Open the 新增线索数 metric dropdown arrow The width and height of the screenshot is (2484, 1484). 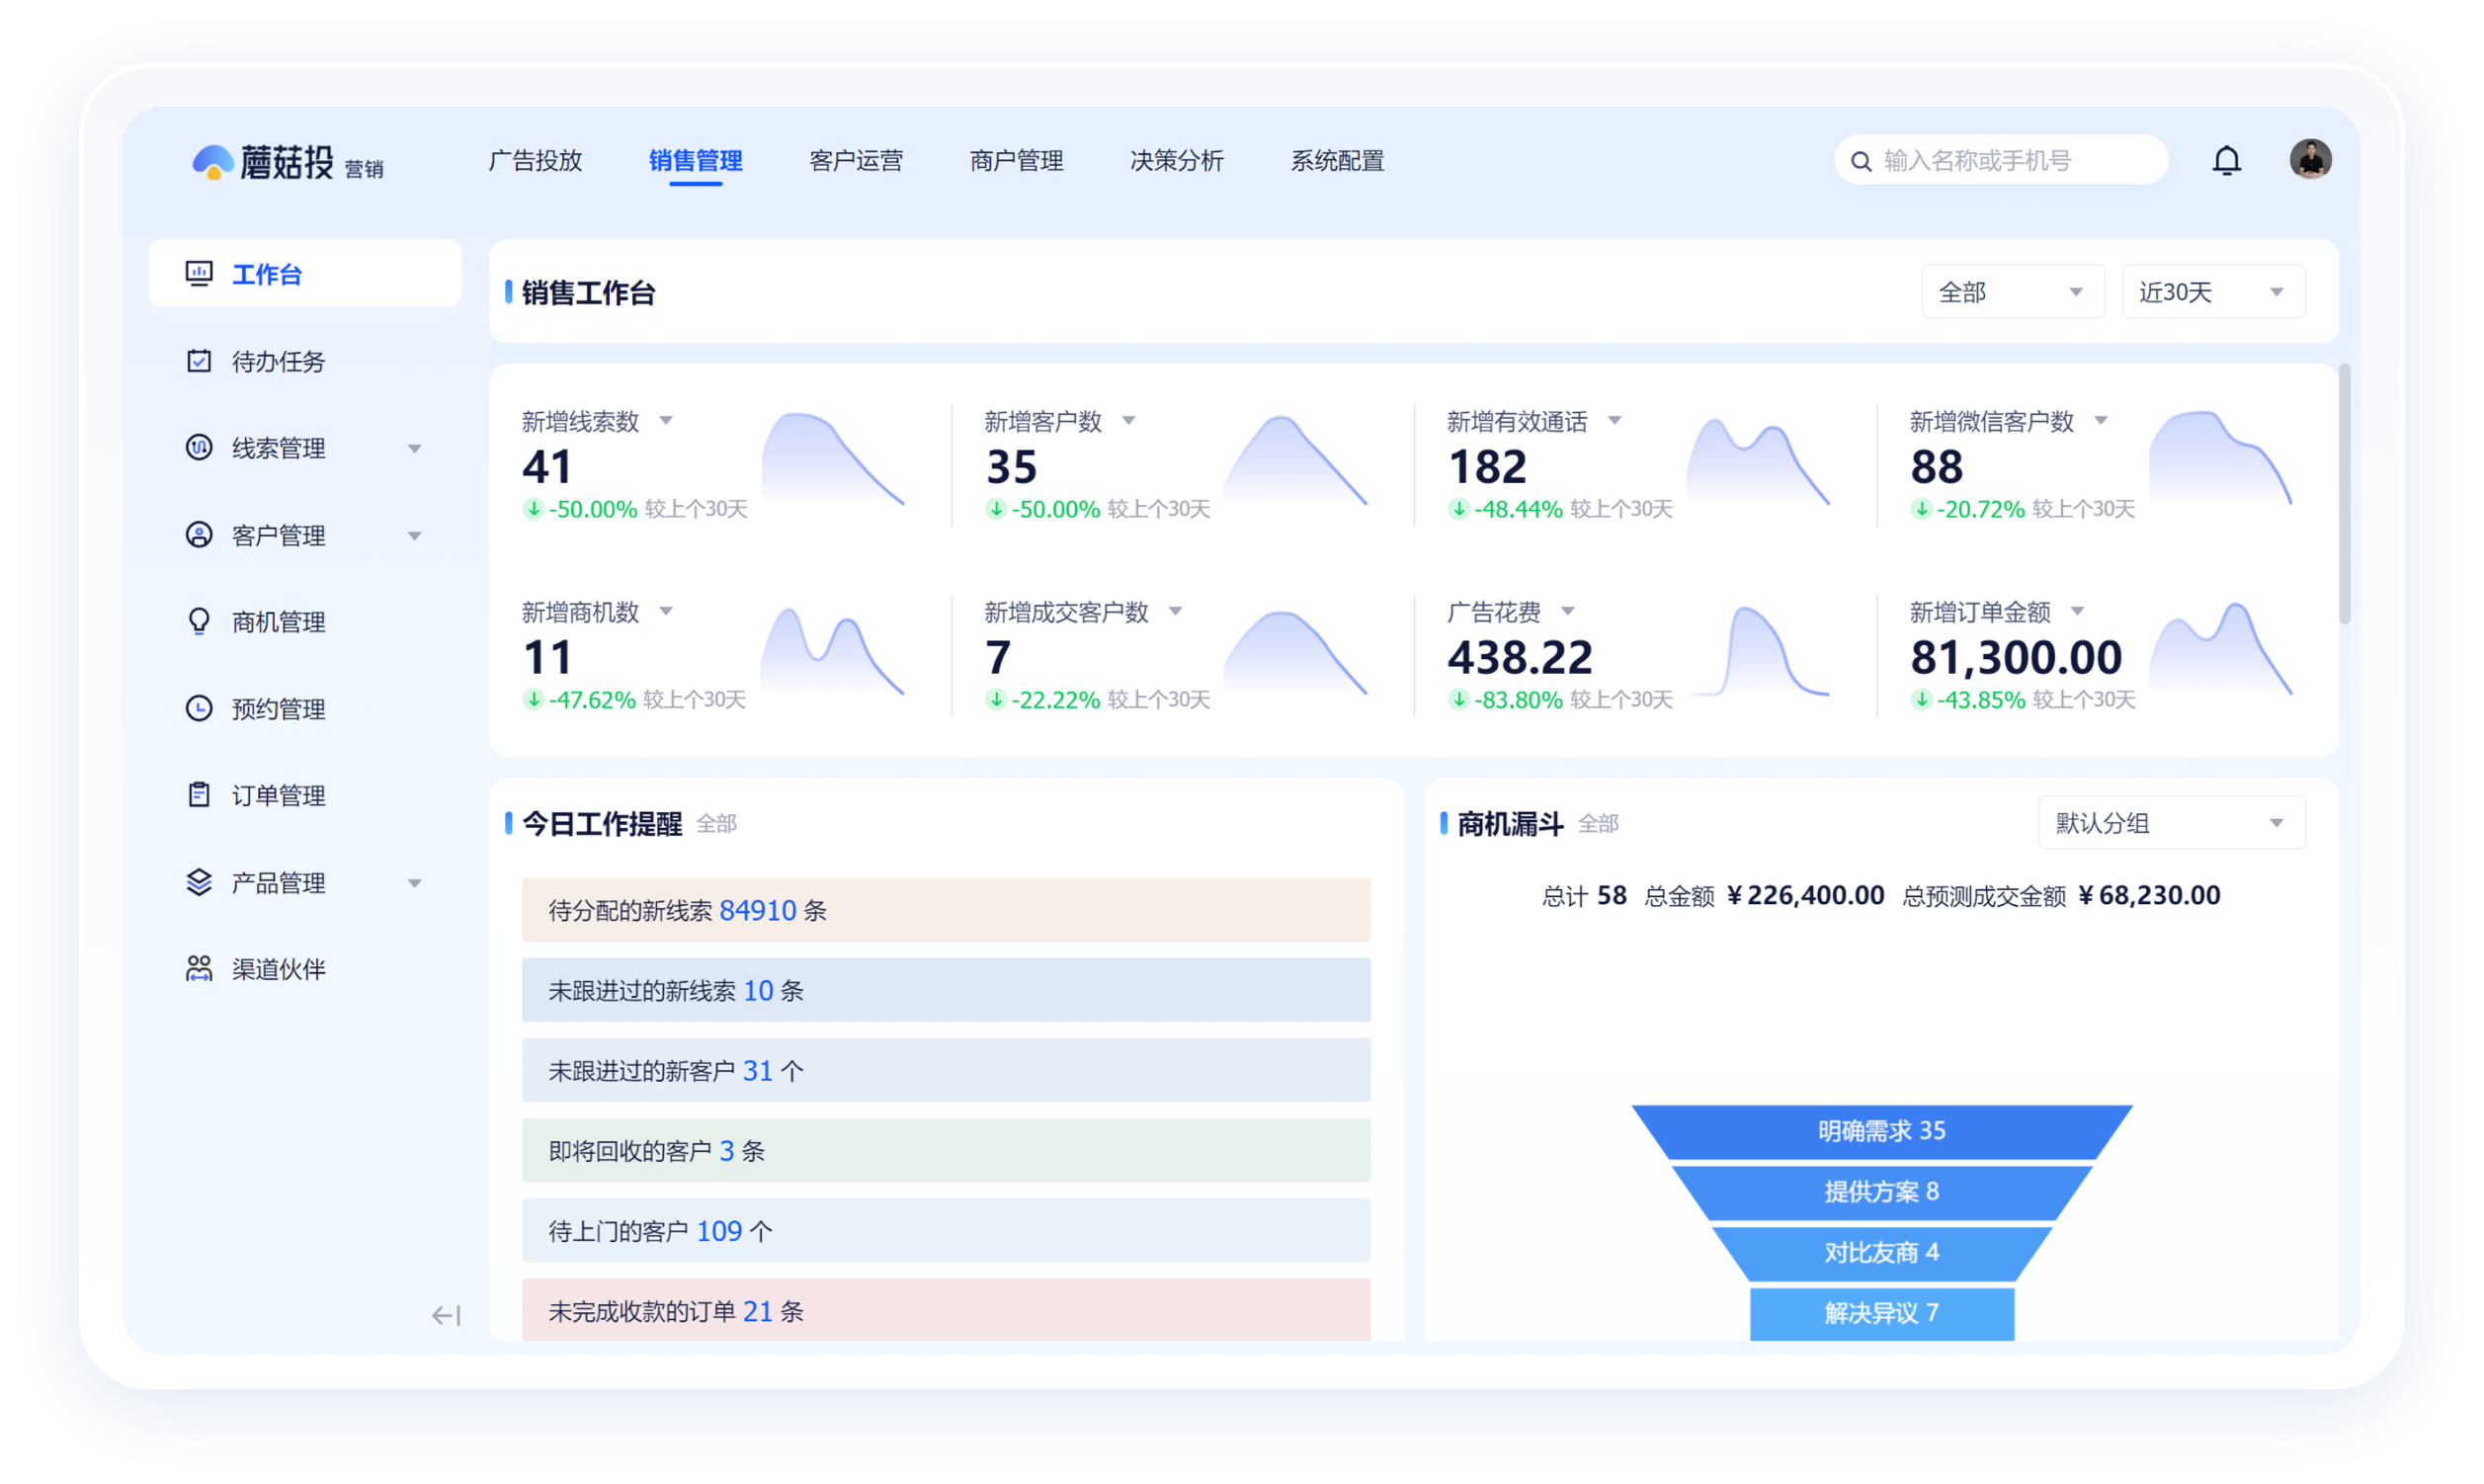(x=666, y=421)
